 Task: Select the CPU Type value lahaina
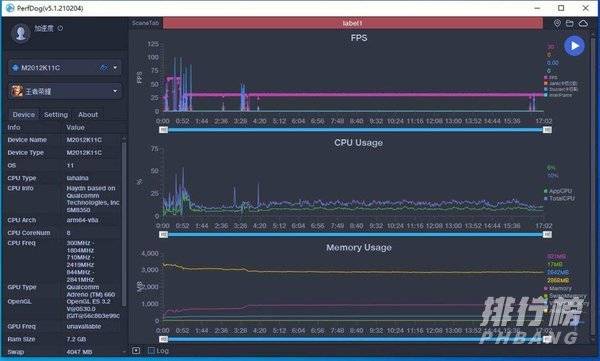pyautogui.click(x=77, y=178)
